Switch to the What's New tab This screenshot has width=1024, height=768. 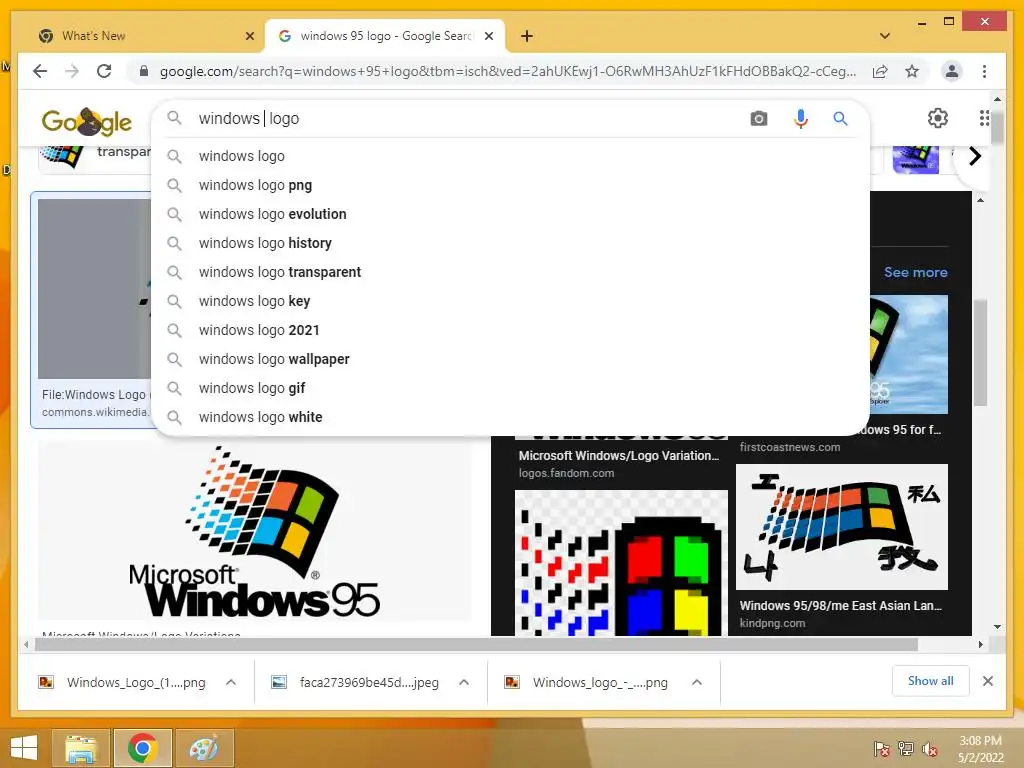pyautogui.click(x=146, y=36)
